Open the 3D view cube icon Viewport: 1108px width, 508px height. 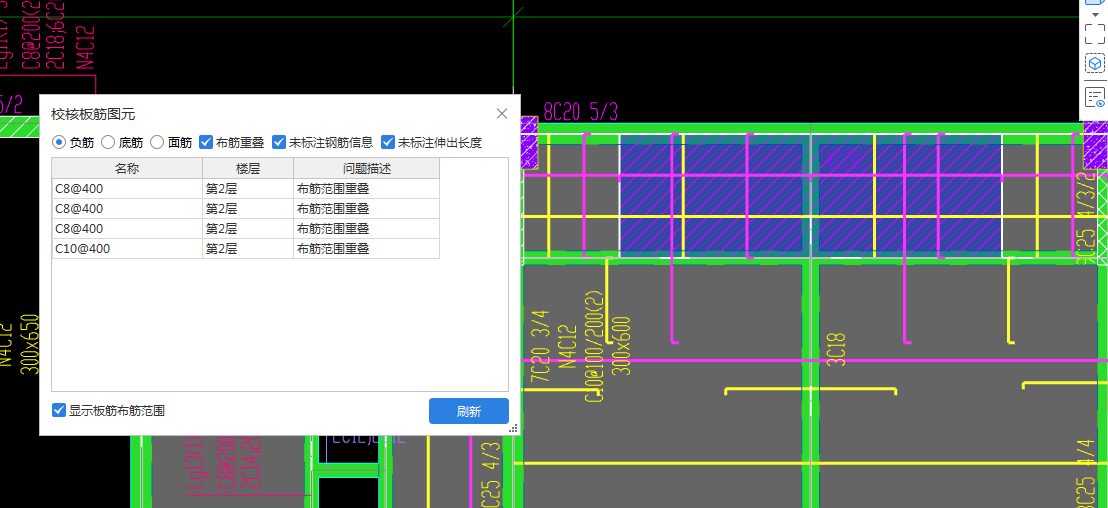click(1095, 3)
